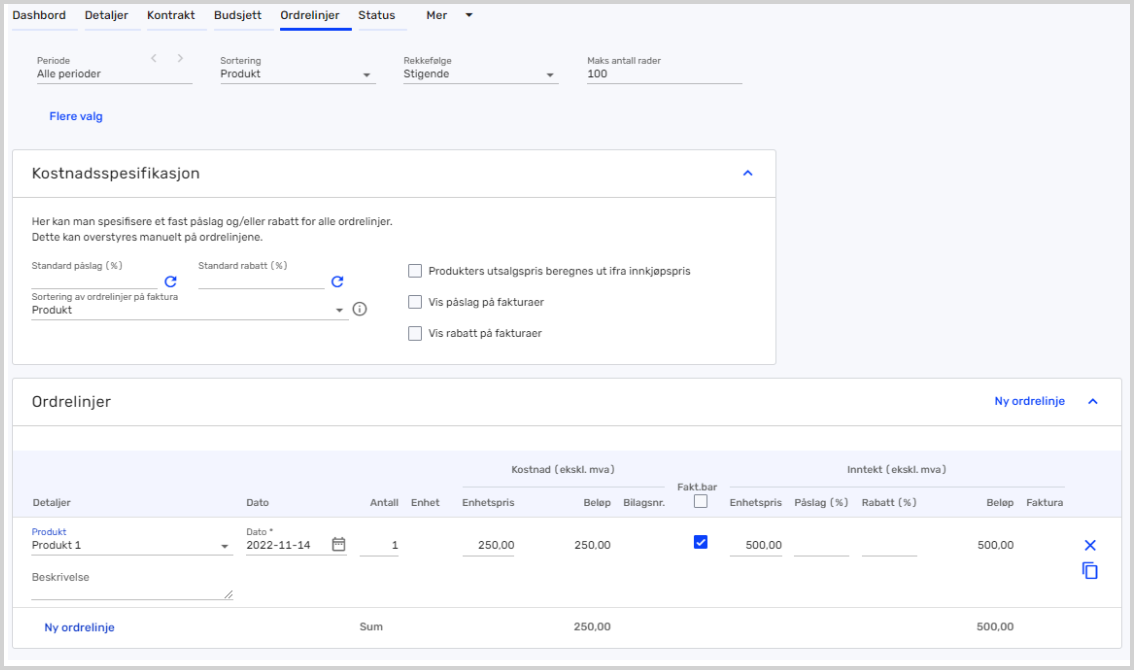Delete the Produkt 1 order line
Viewport: 1134px width, 670px height.
pyautogui.click(x=1090, y=545)
